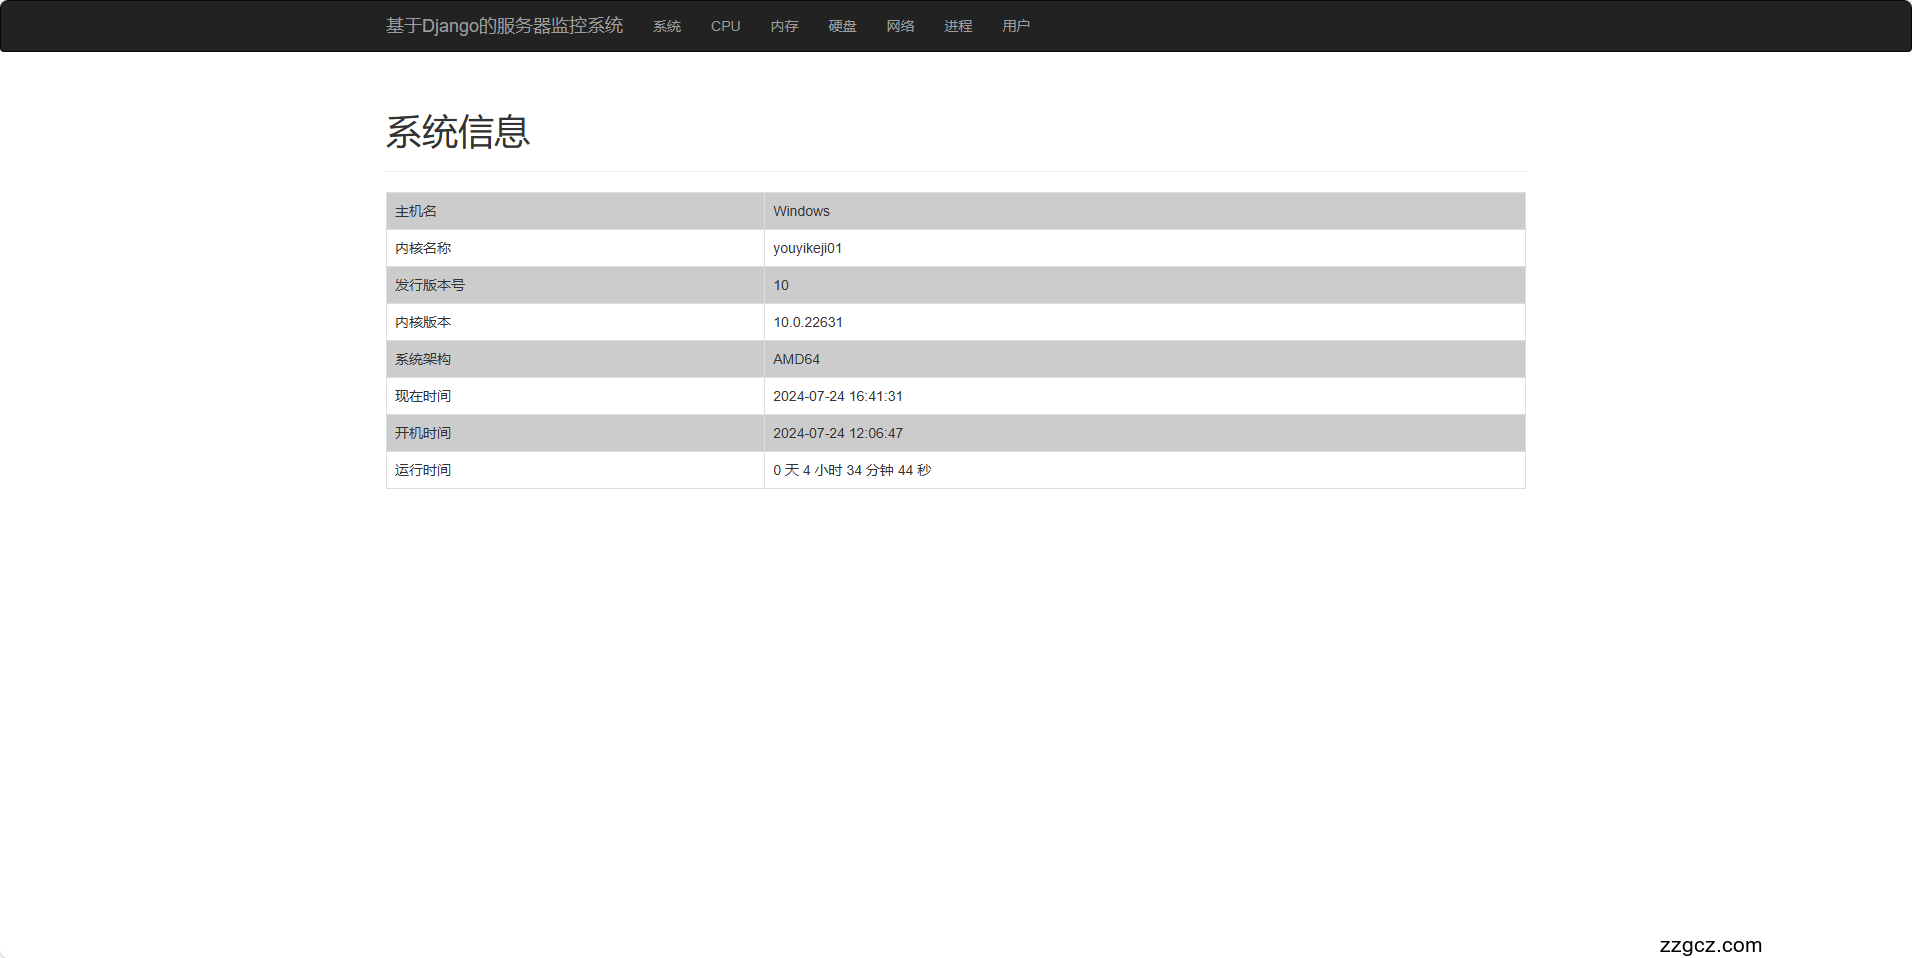Click the 现在时间 row label
The height and width of the screenshot is (958, 1912).
click(x=423, y=396)
